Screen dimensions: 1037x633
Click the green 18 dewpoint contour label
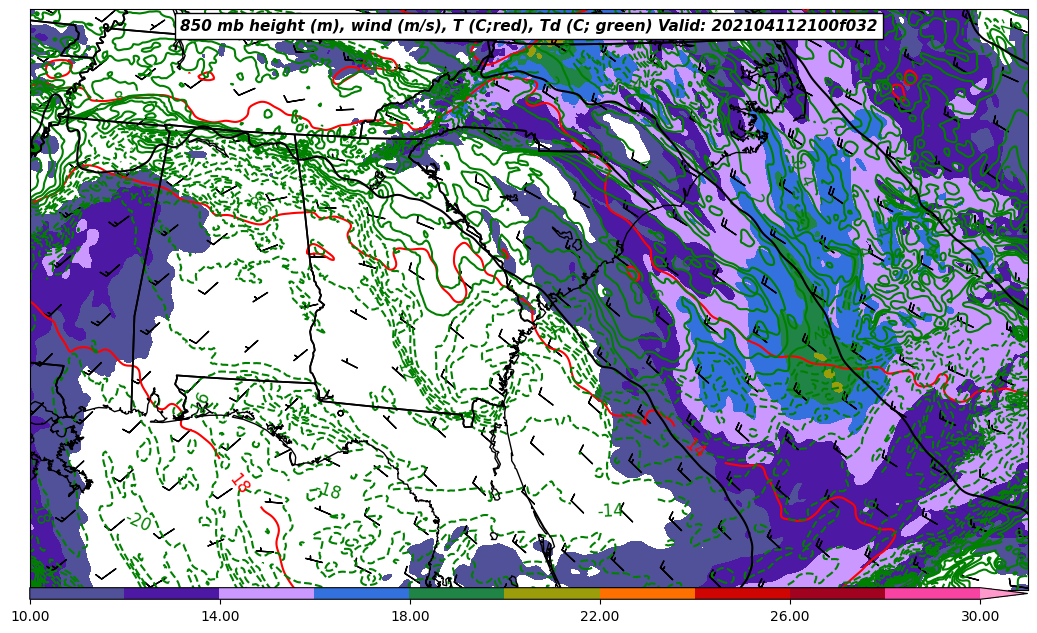[x=330, y=491]
